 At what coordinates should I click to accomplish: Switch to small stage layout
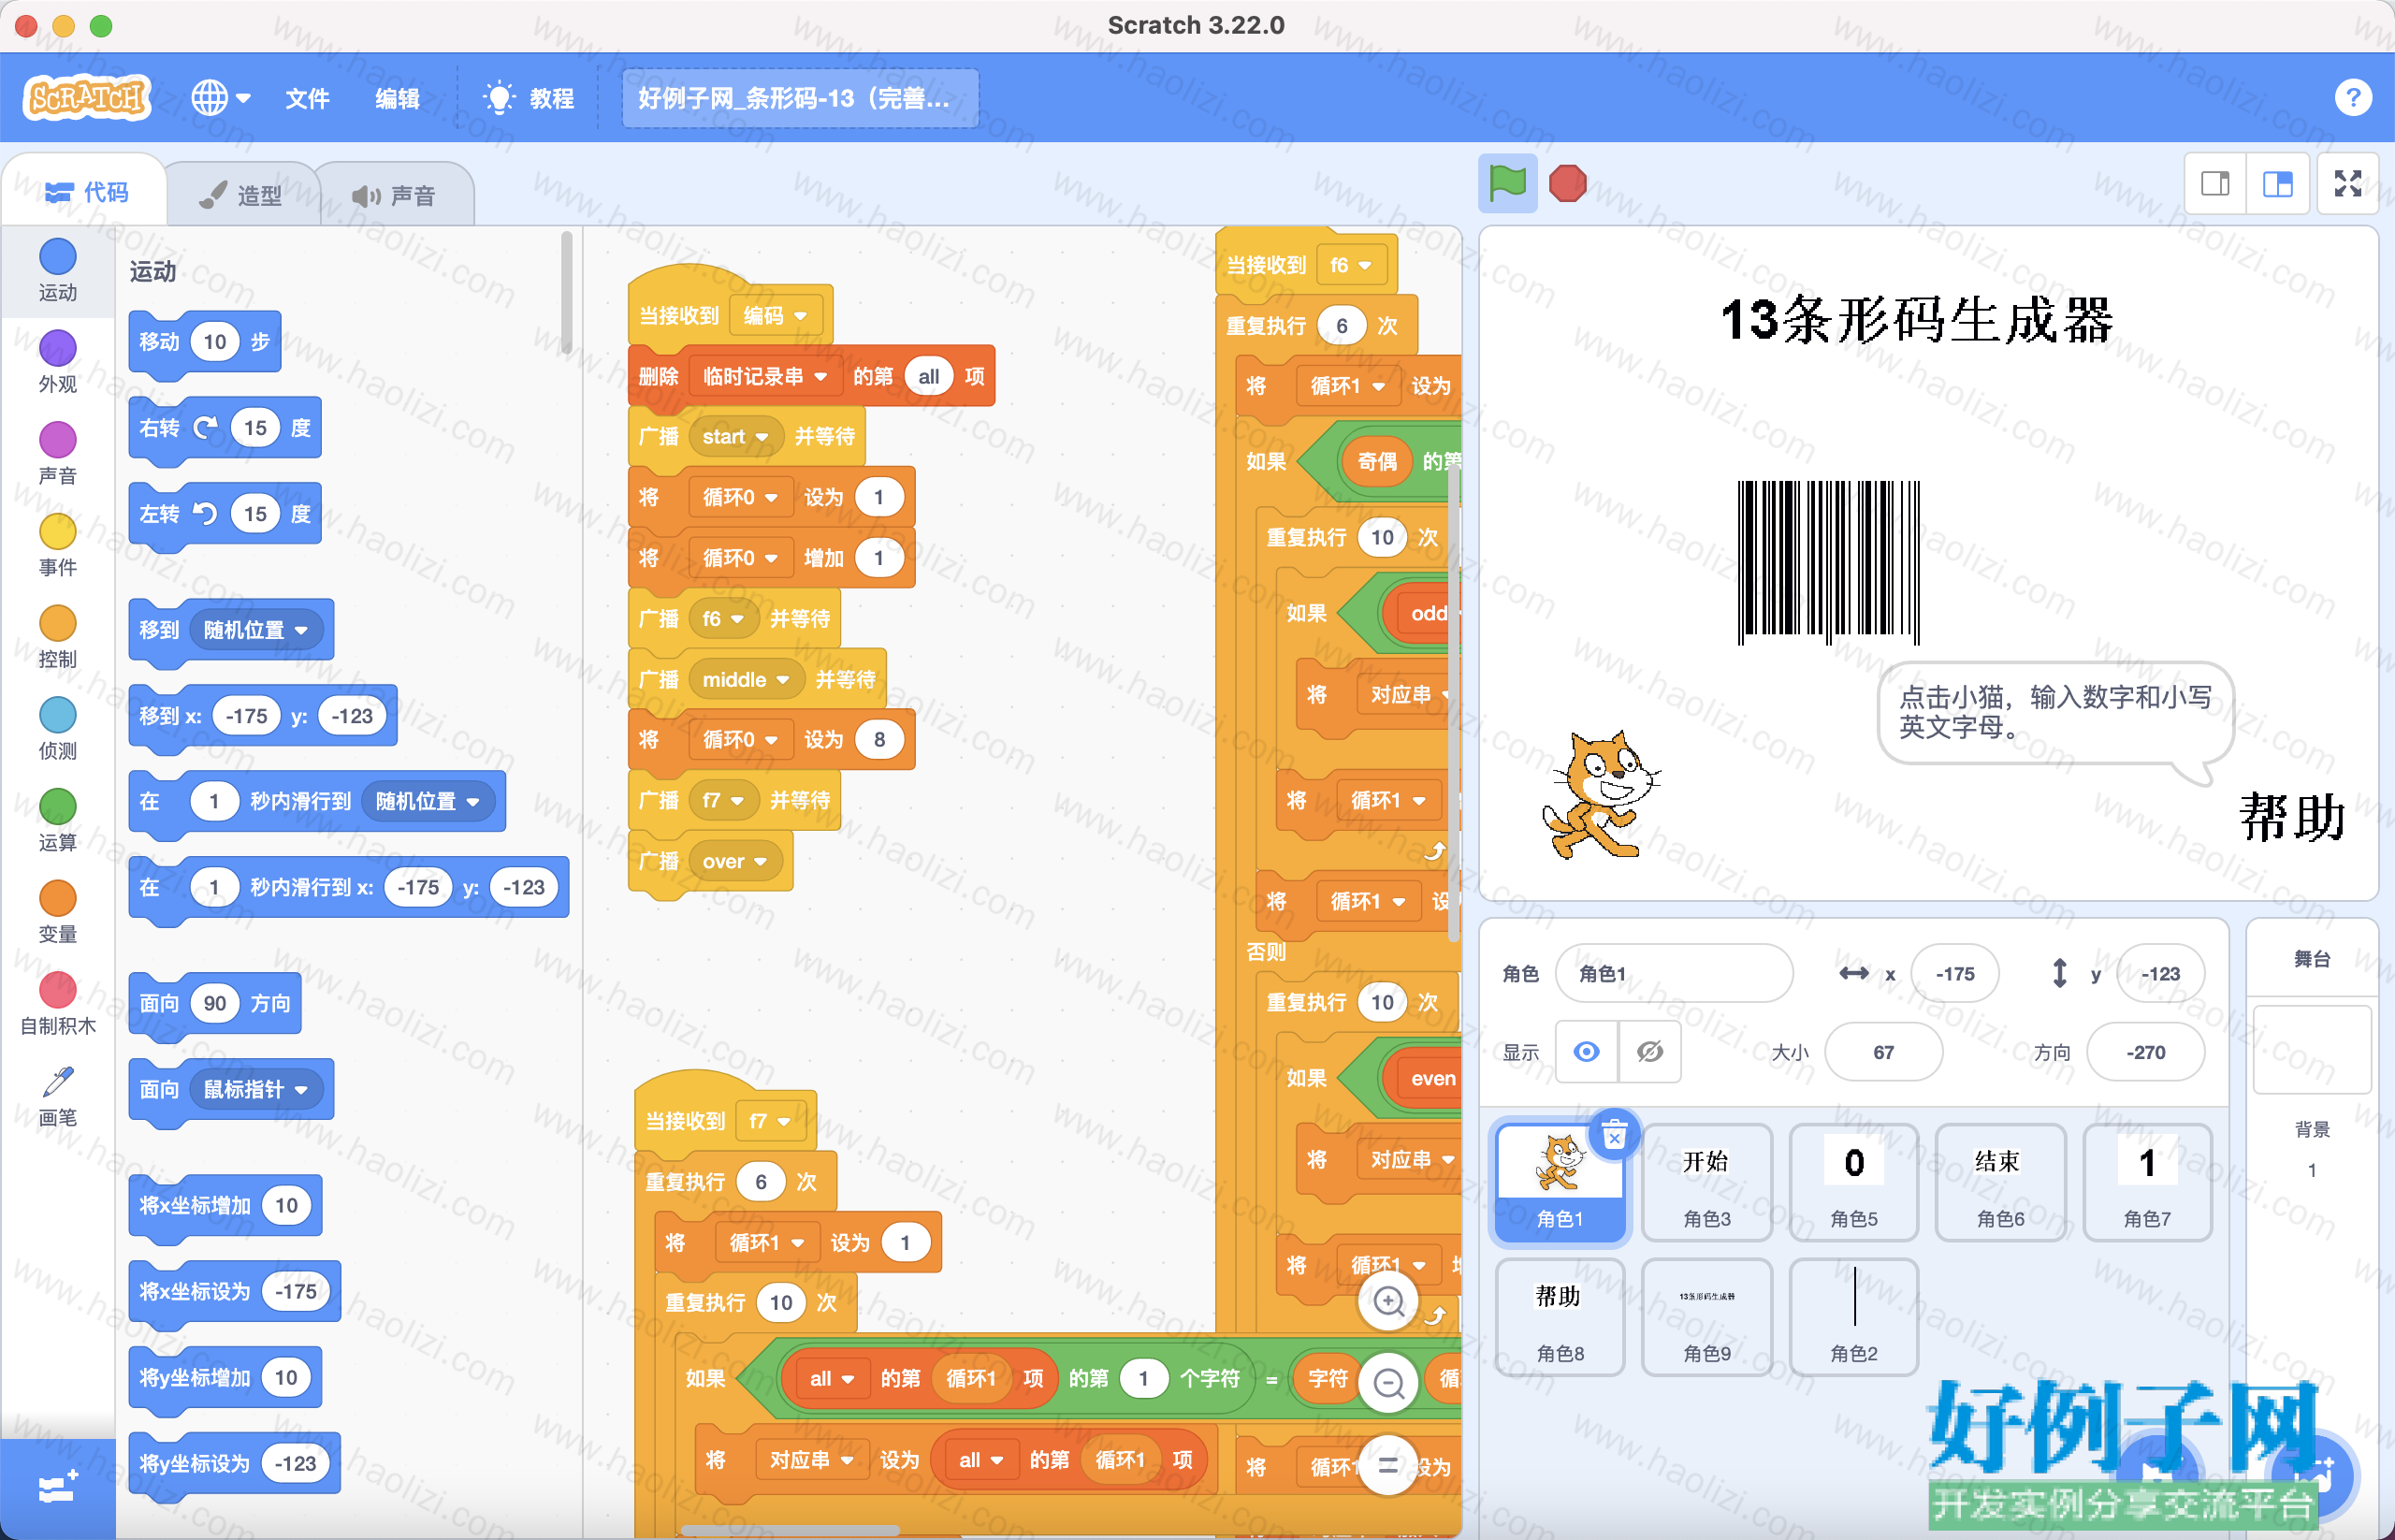click(x=2215, y=184)
